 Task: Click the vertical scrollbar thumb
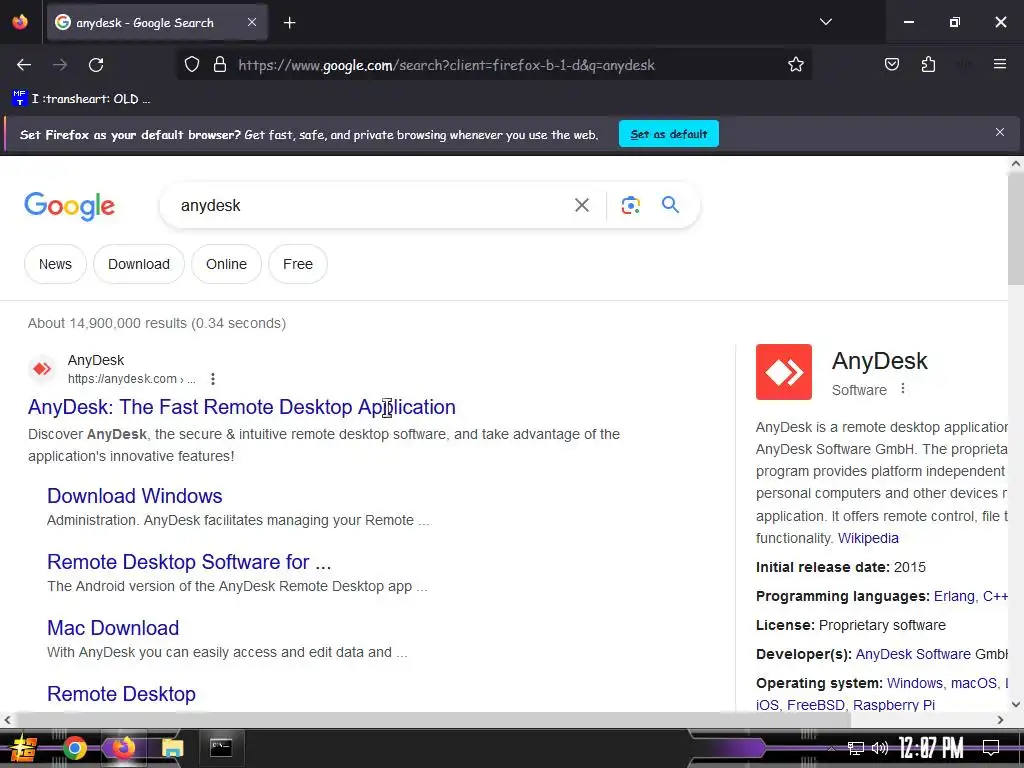click(1016, 229)
